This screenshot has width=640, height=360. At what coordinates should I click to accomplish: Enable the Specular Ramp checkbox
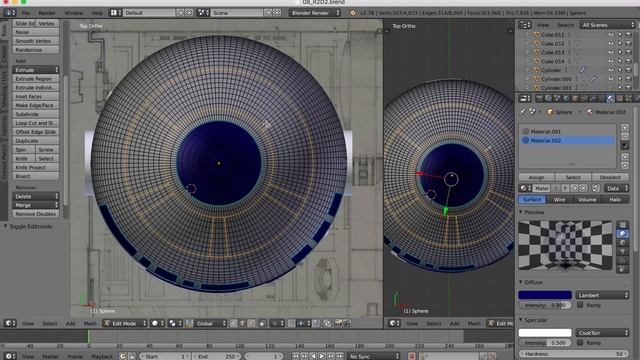[580, 342]
